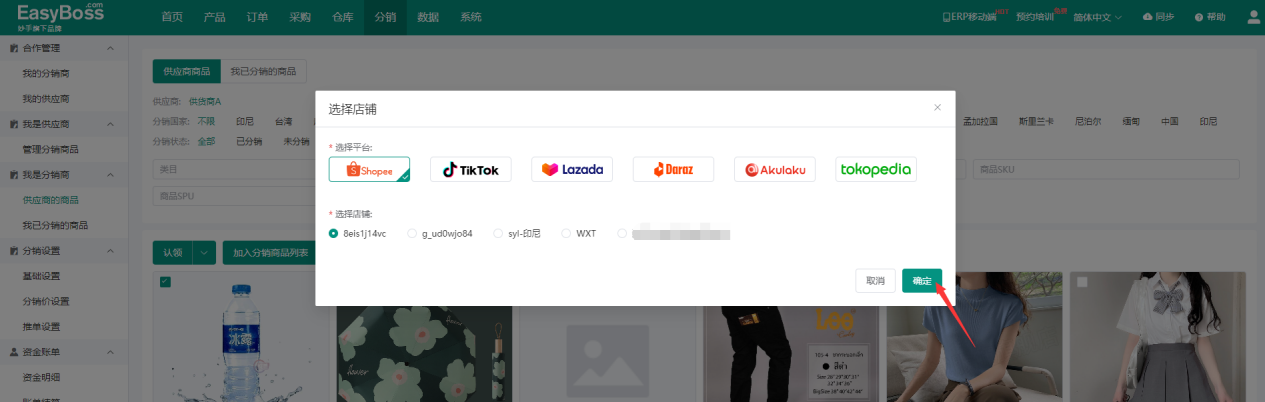
Task: Select store syl-印尼 radio button
Action: click(x=499, y=233)
